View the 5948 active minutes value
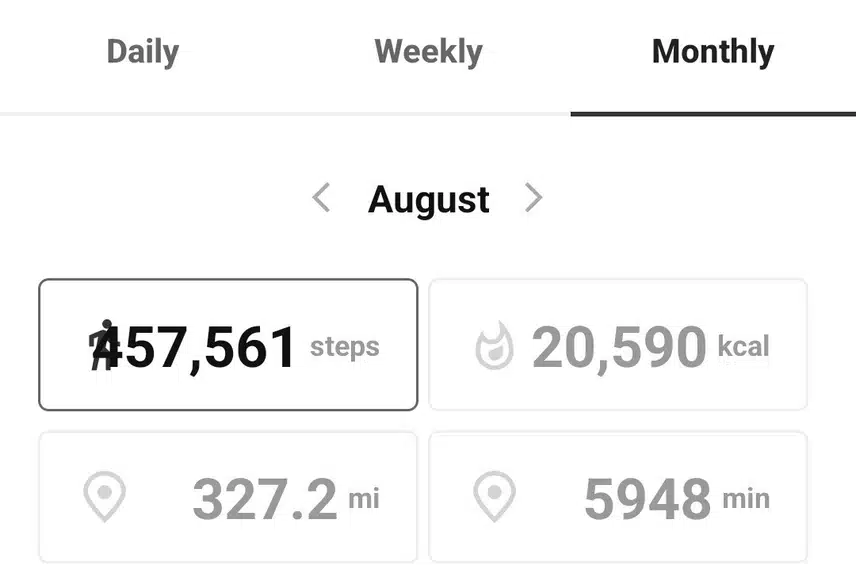Viewport: 856px width, 573px height. [647, 498]
